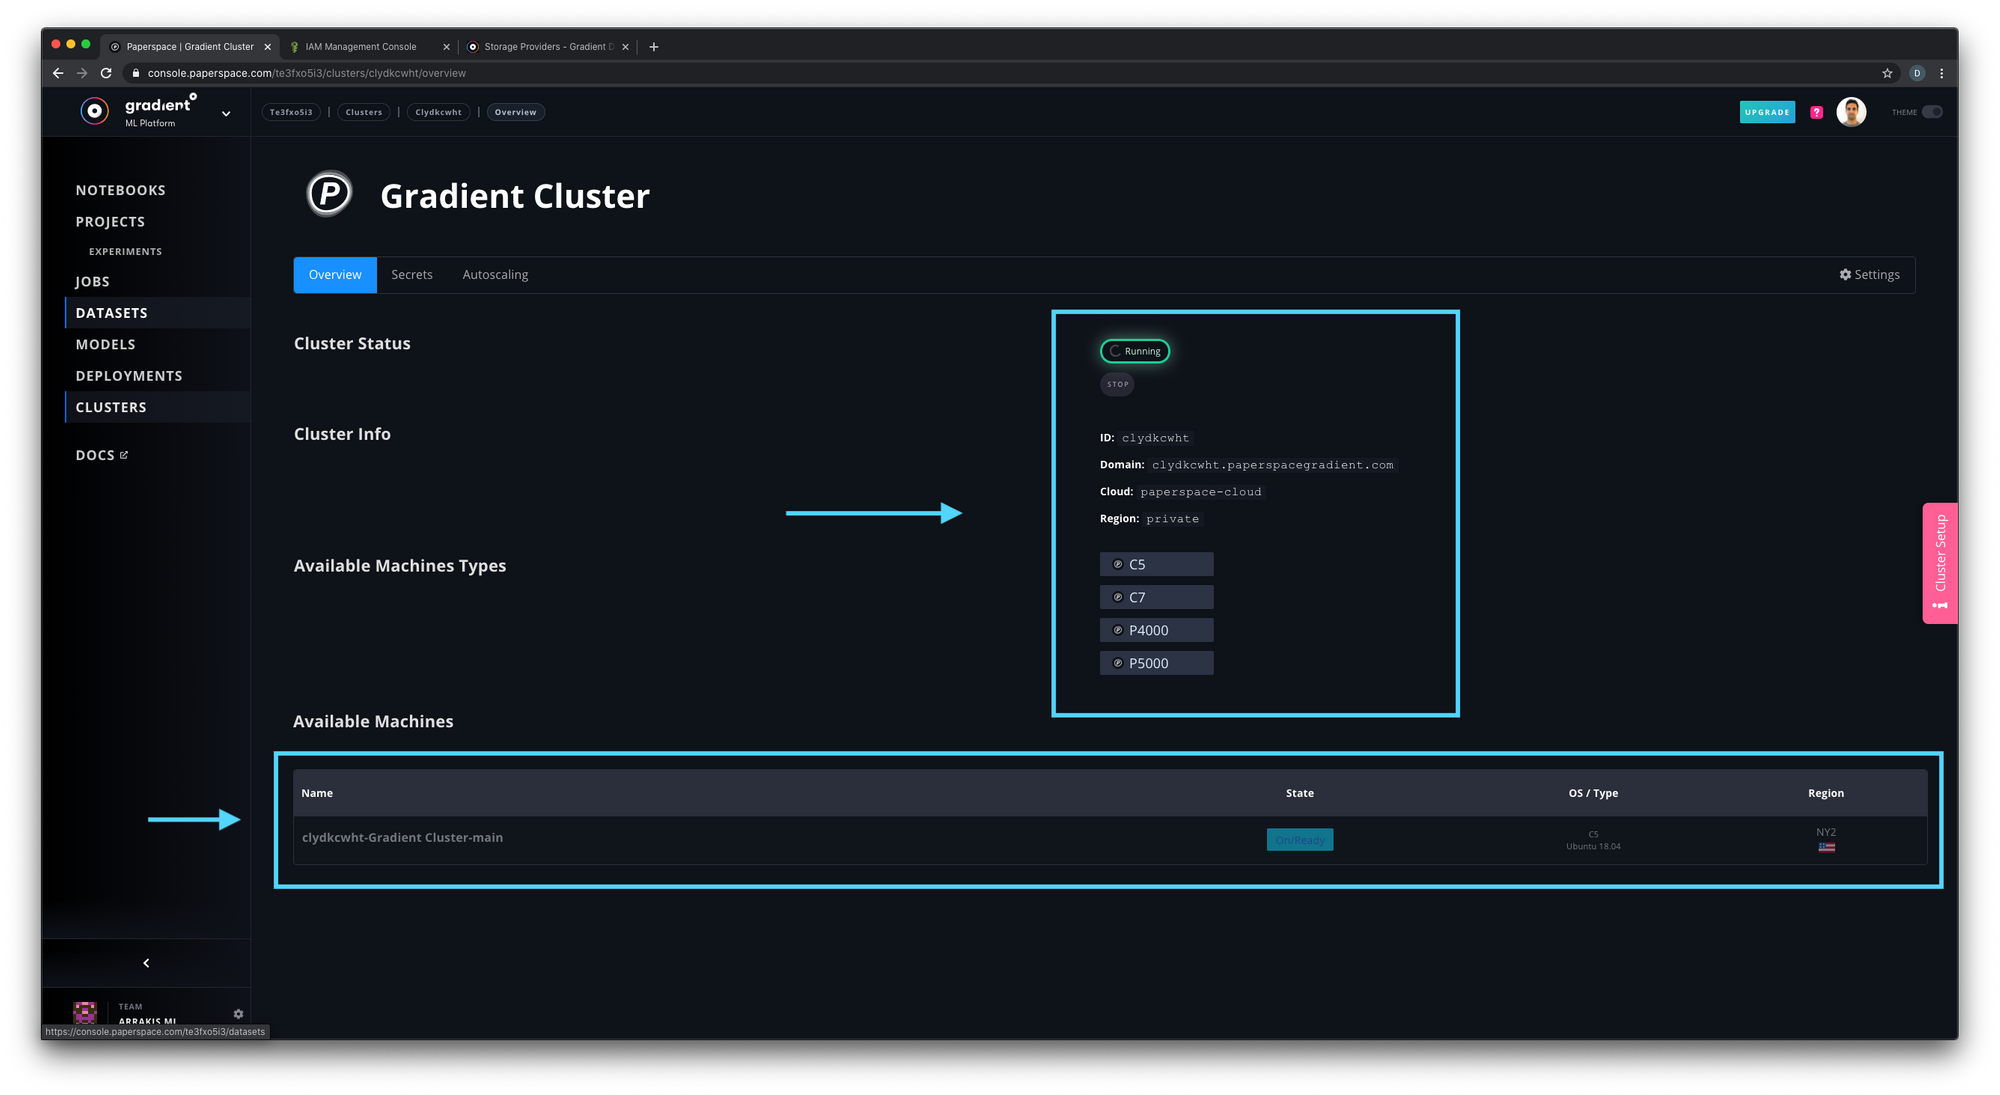Click the Overview breadcrumb pill
Screen dimensions: 2000x1095
515,112
